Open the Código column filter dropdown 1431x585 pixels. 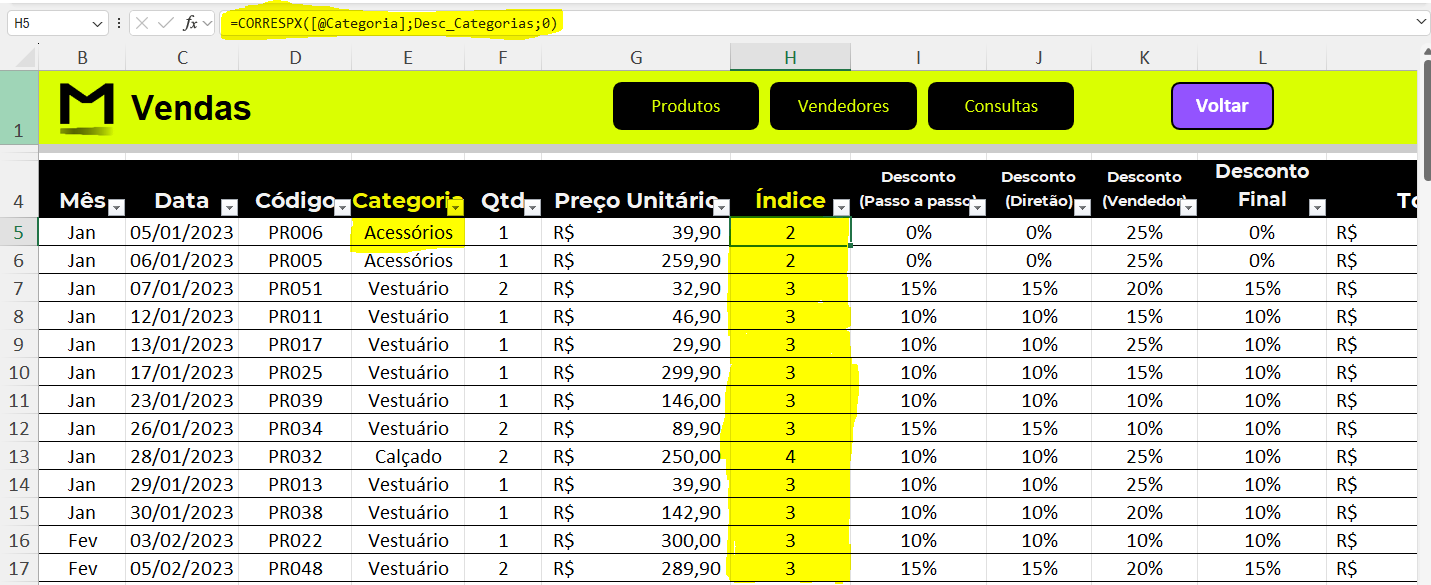(x=343, y=207)
